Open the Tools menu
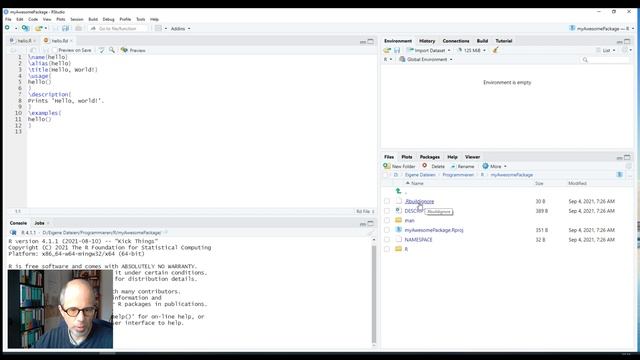 pos(140,19)
